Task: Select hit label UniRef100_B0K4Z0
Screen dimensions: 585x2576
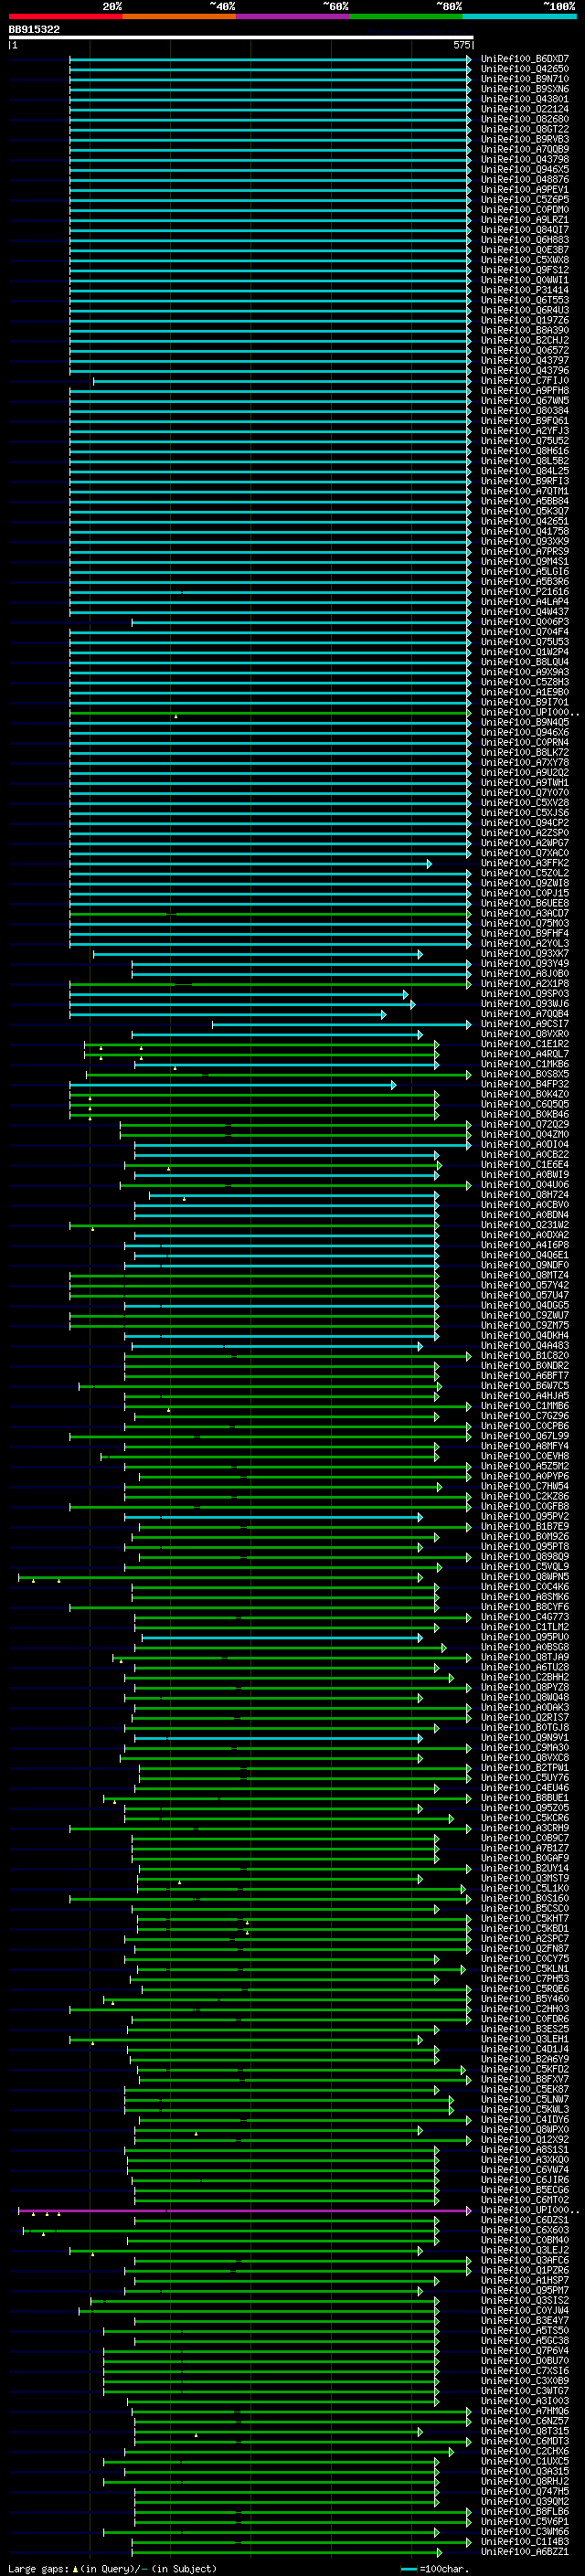Action: point(525,1094)
